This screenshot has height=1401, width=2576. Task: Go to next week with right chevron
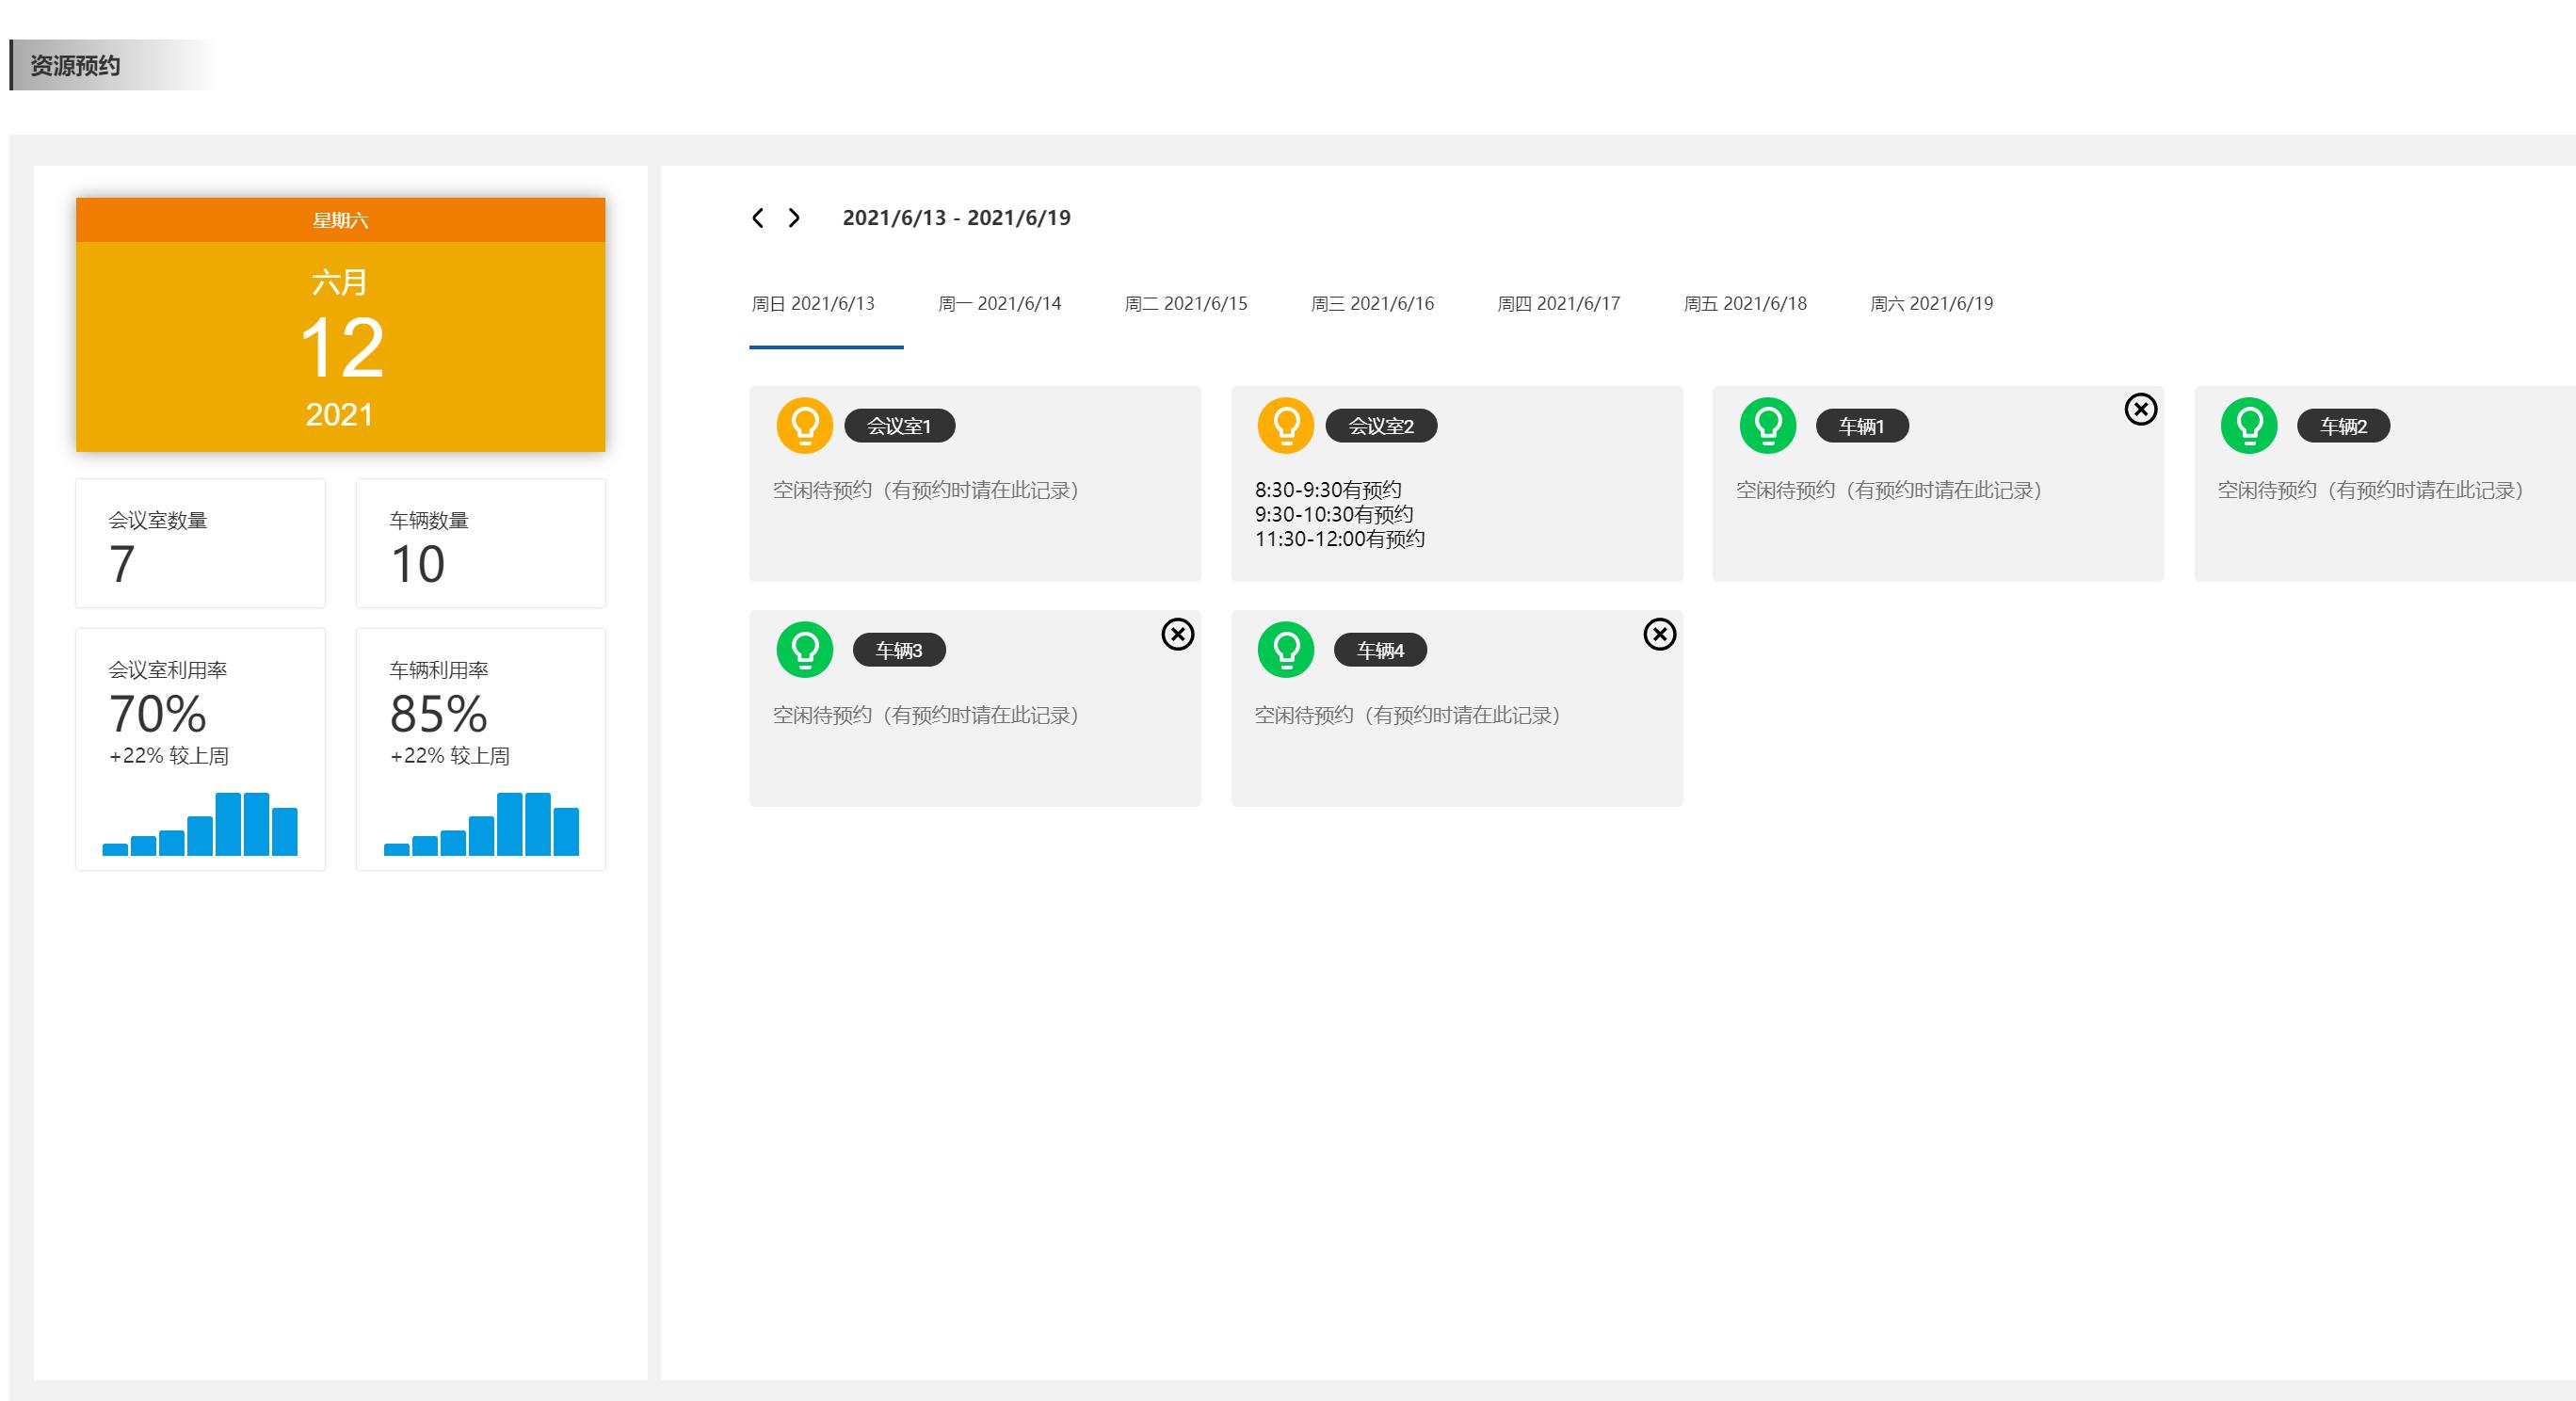point(794,218)
